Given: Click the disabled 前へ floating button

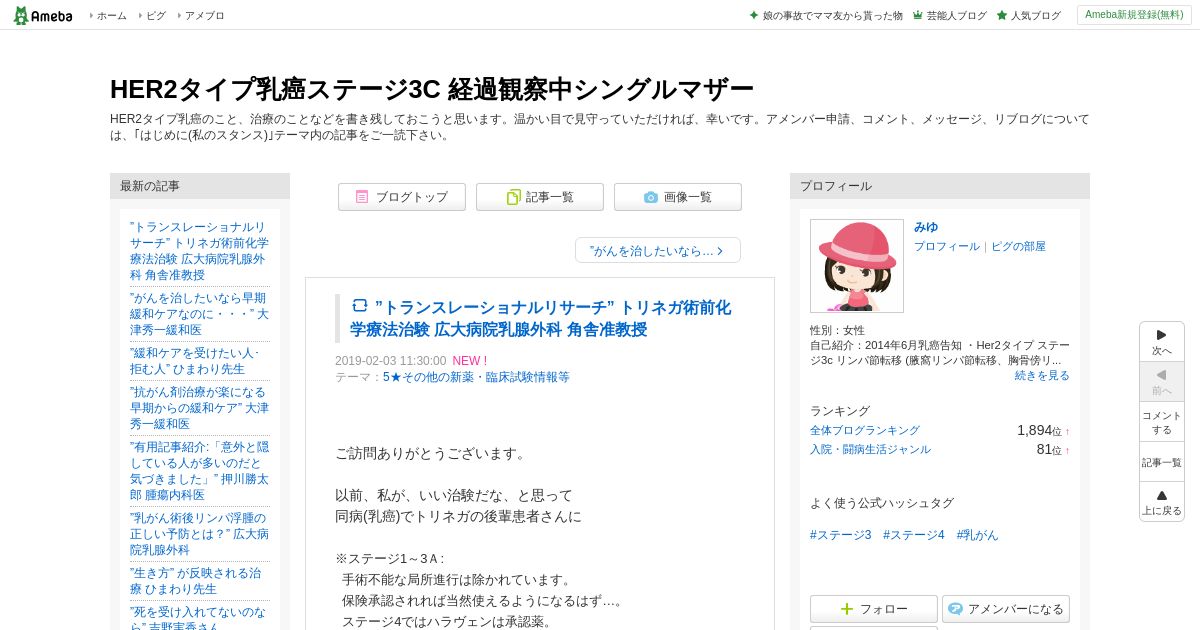Looking at the screenshot, I should [x=1162, y=382].
